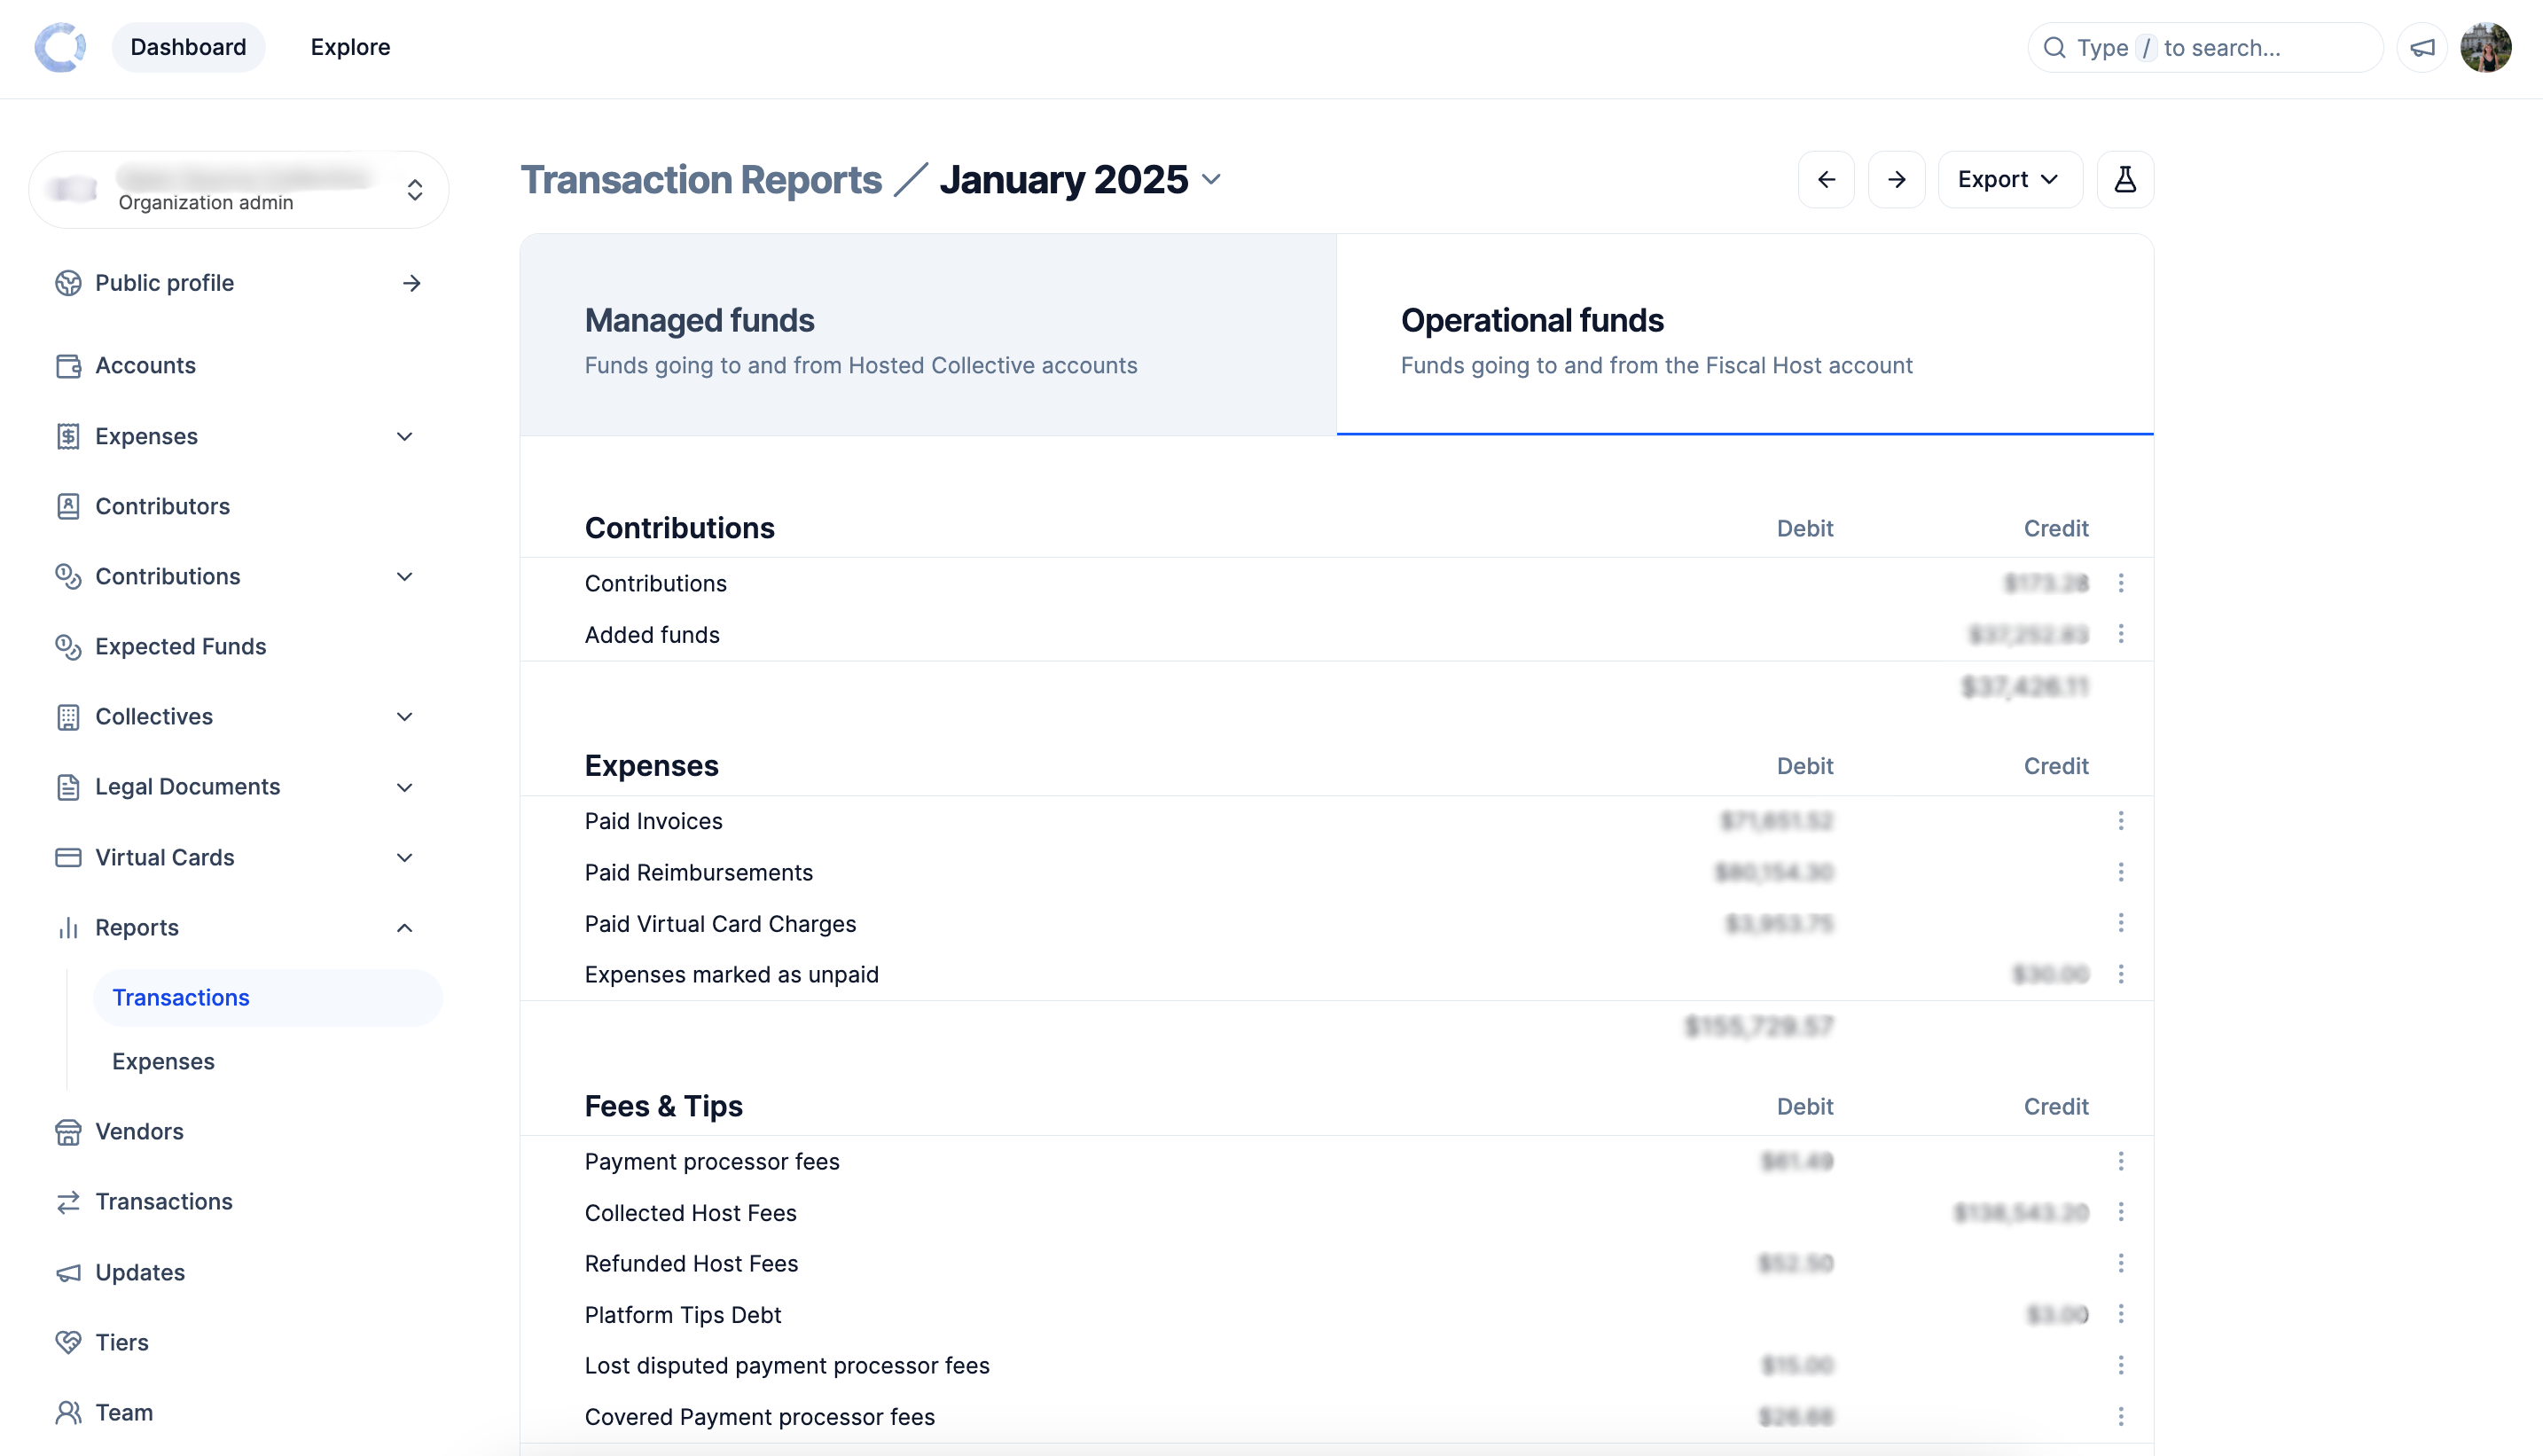Click the Open Collective logo
Image resolution: width=2543 pixels, height=1456 pixels.
(60, 47)
